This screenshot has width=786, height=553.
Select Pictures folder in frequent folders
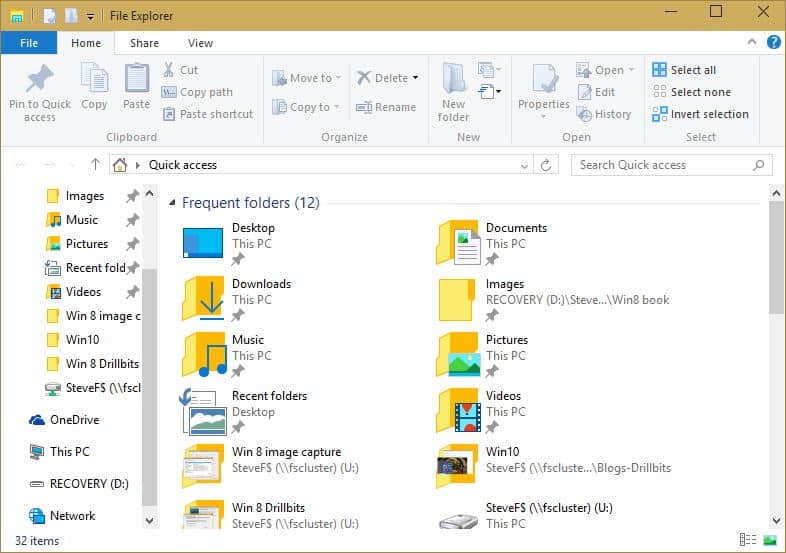tap(482, 355)
